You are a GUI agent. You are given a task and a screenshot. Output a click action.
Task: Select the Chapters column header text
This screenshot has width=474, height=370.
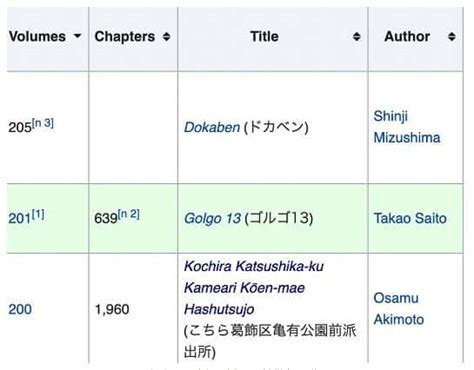pos(125,37)
